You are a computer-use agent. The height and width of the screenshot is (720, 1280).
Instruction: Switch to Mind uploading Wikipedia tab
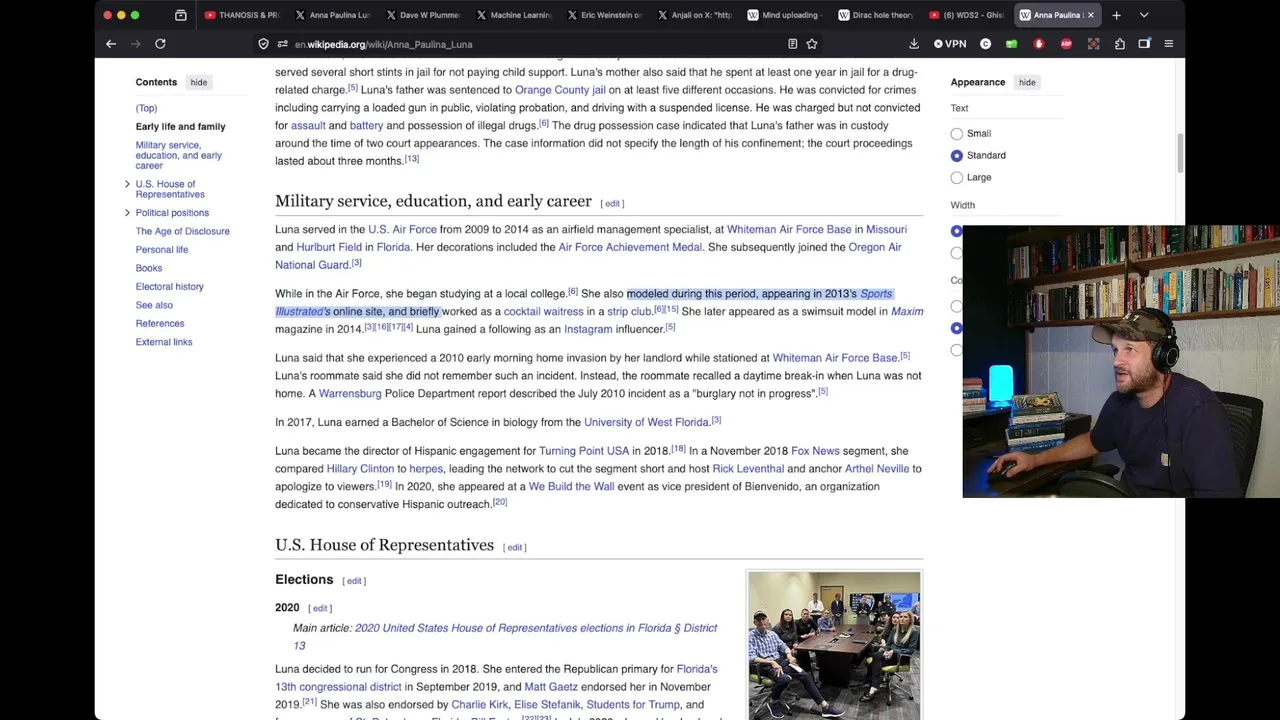[783, 15]
